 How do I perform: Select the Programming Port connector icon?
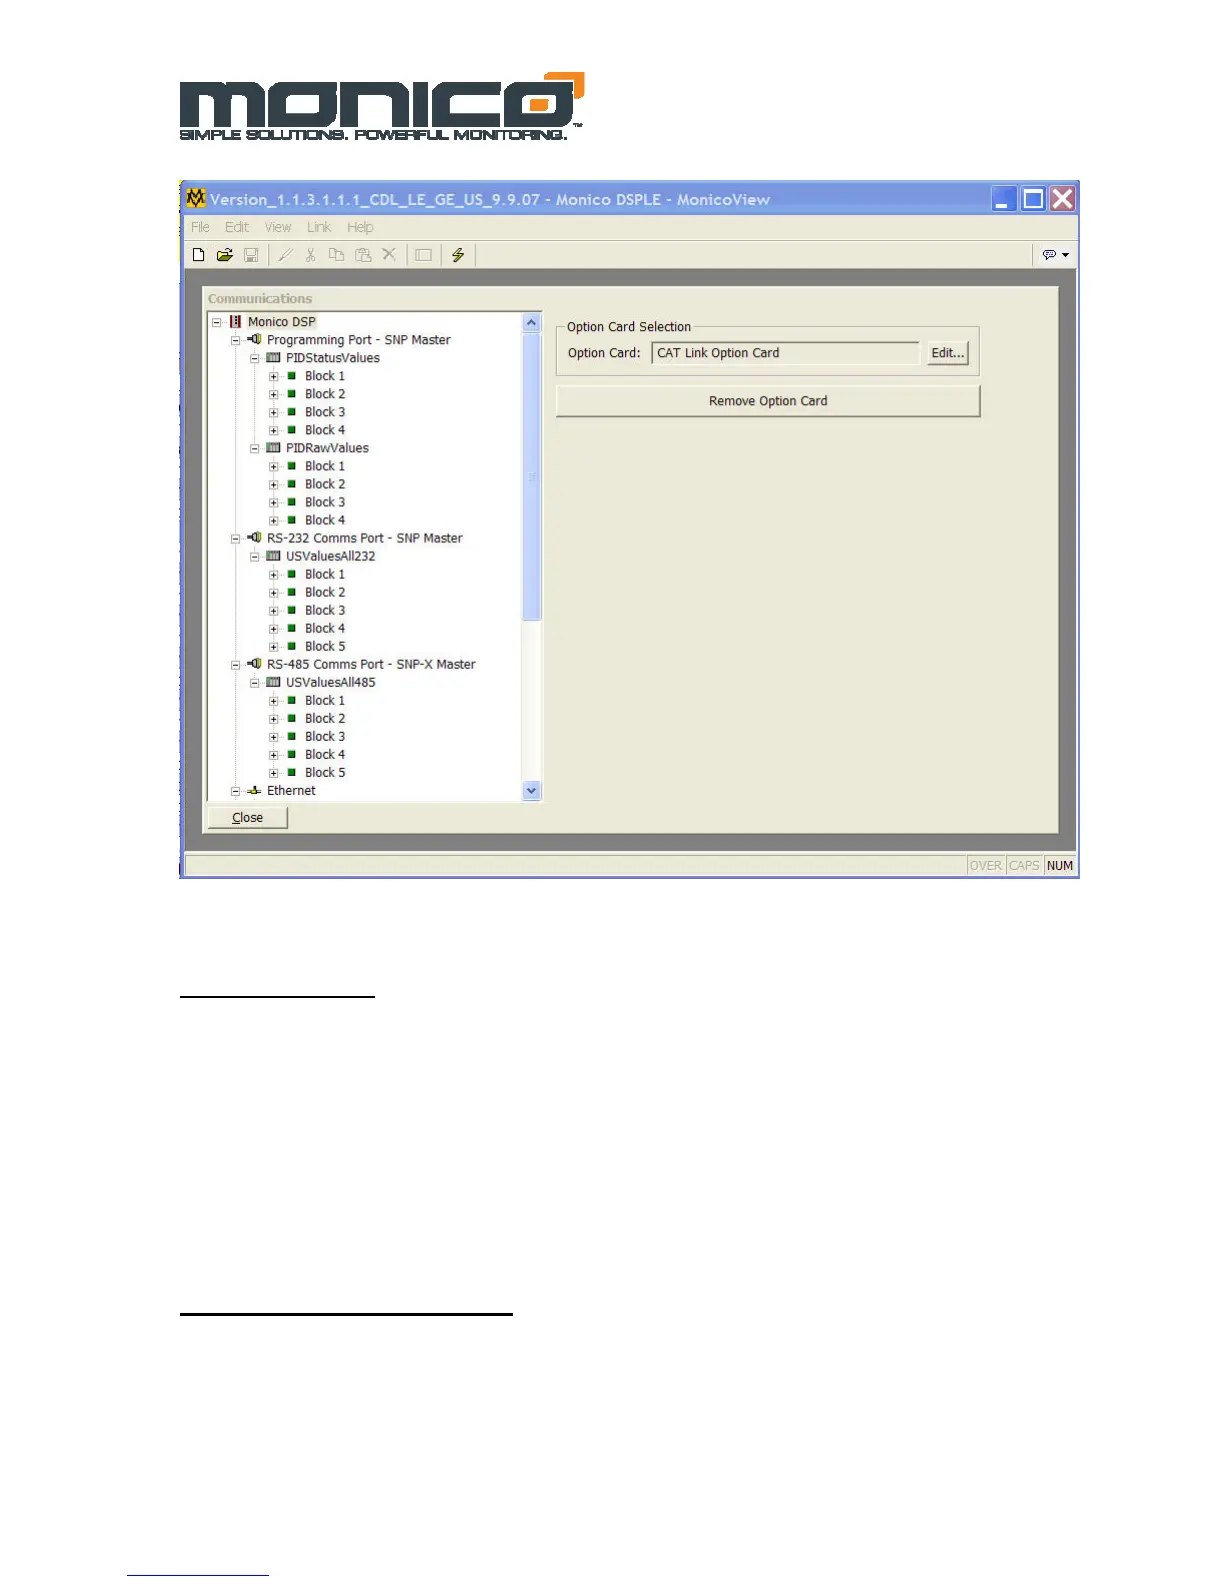tap(255, 340)
